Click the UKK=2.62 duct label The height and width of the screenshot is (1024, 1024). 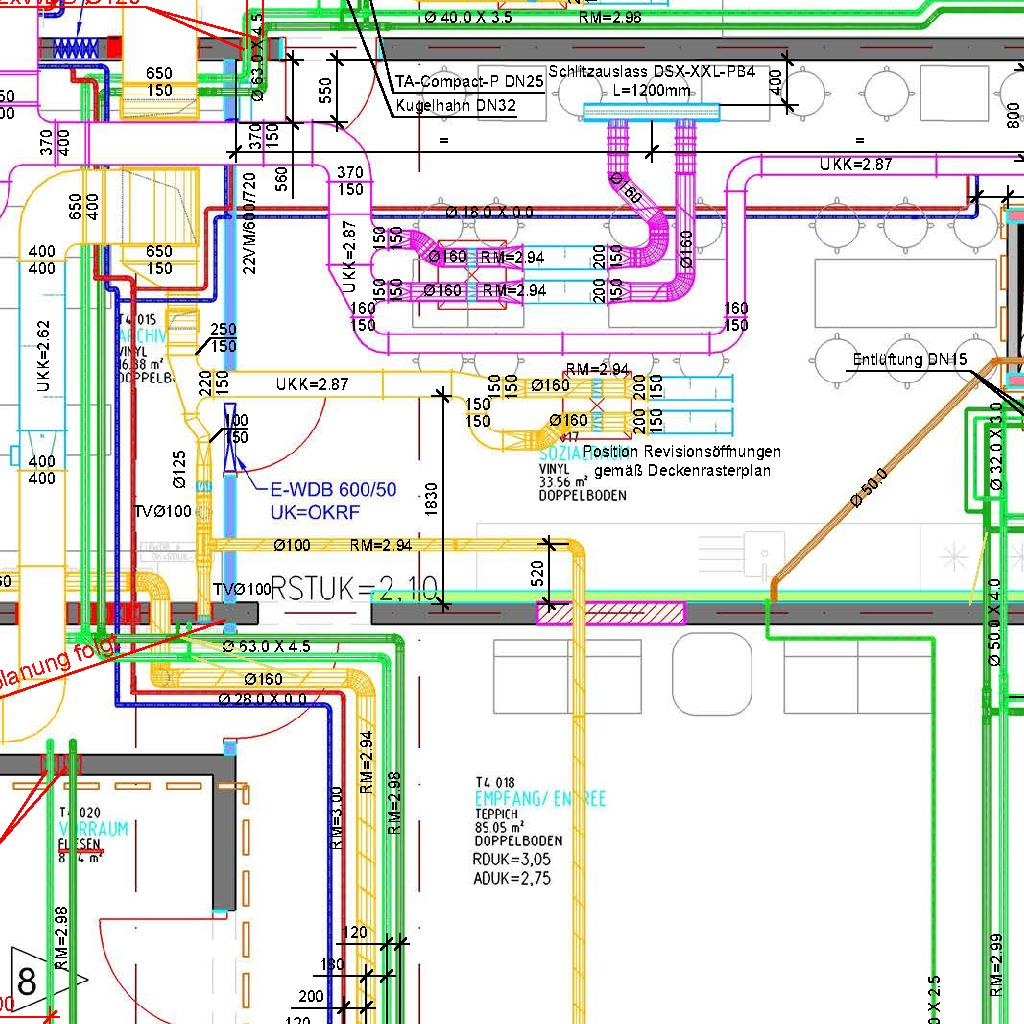(x=43, y=357)
